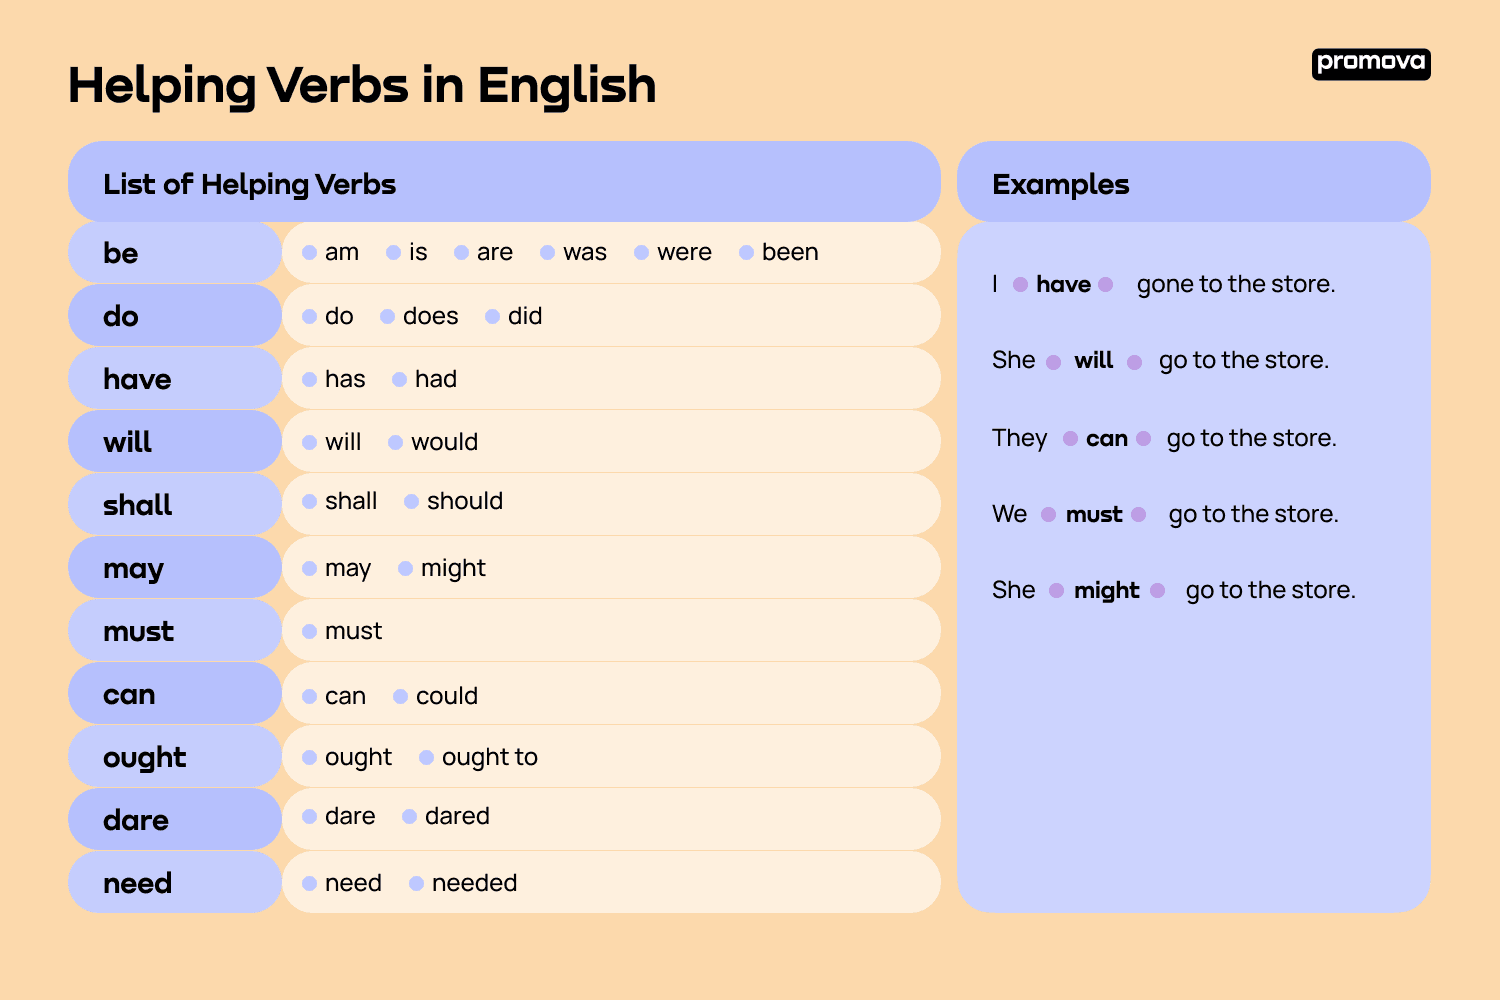The image size is (1500, 1000).
Task: Click the bullet dot before "could"
Action: point(400,696)
